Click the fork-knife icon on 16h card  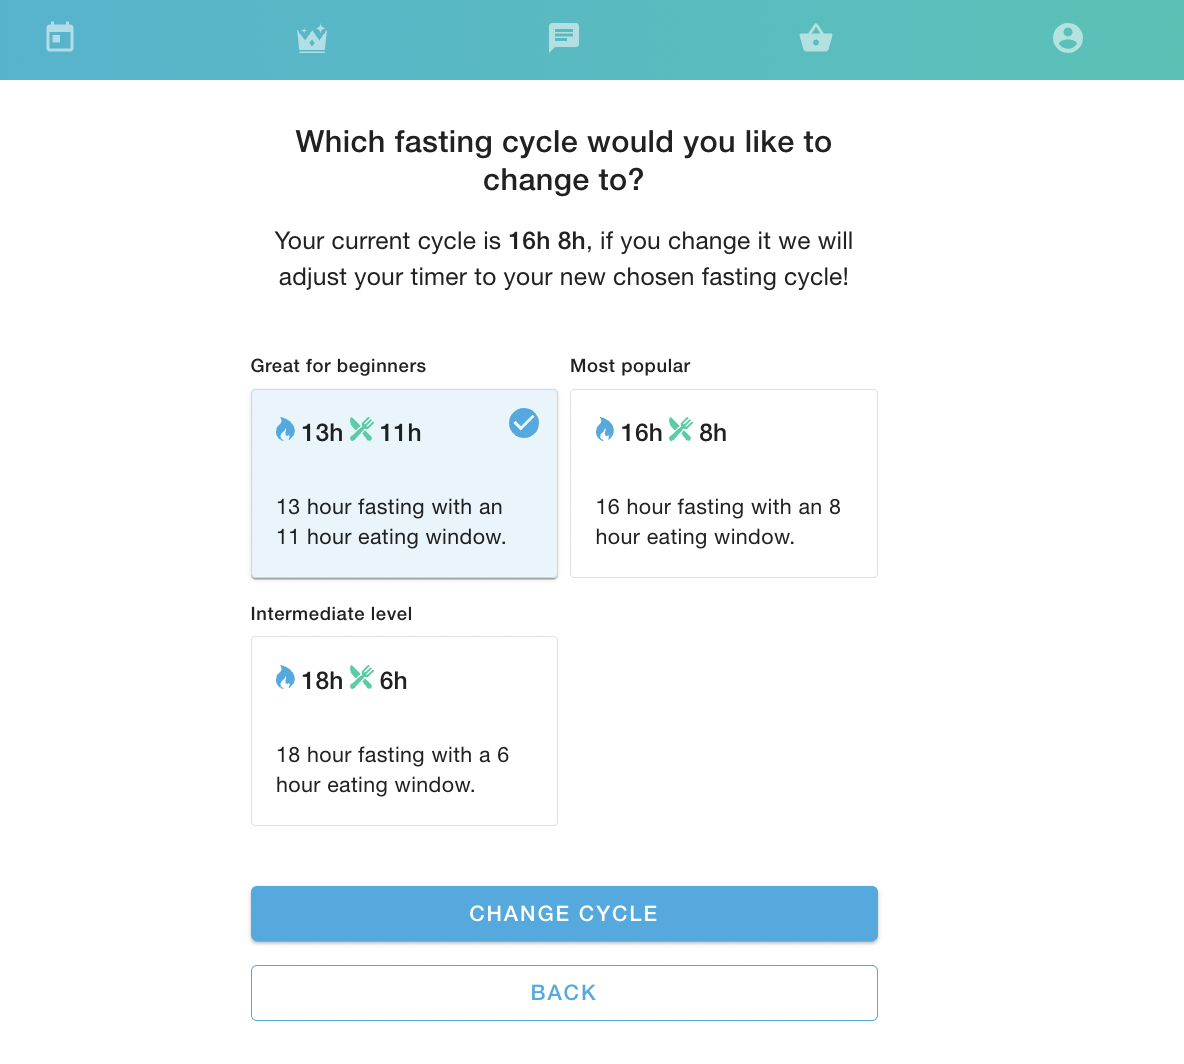click(681, 430)
